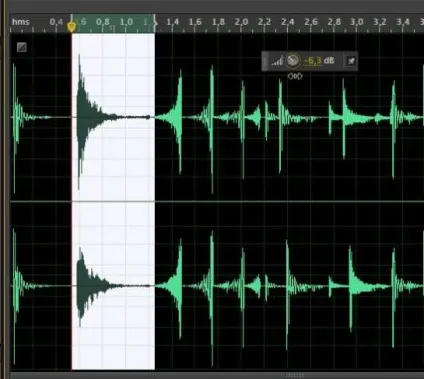Click the volume adjust knob in the HUD
The image size is (424, 379).
(293, 61)
